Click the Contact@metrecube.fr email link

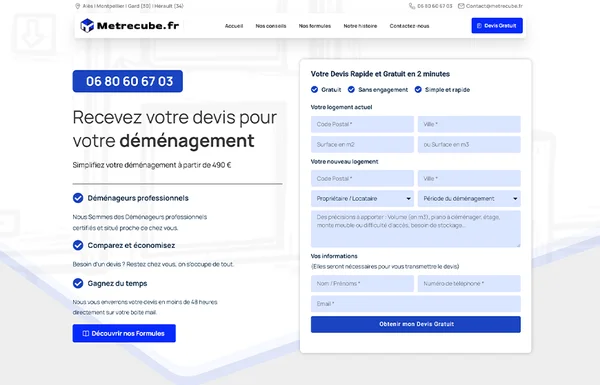pyautogui.click(x=494, y=6)
